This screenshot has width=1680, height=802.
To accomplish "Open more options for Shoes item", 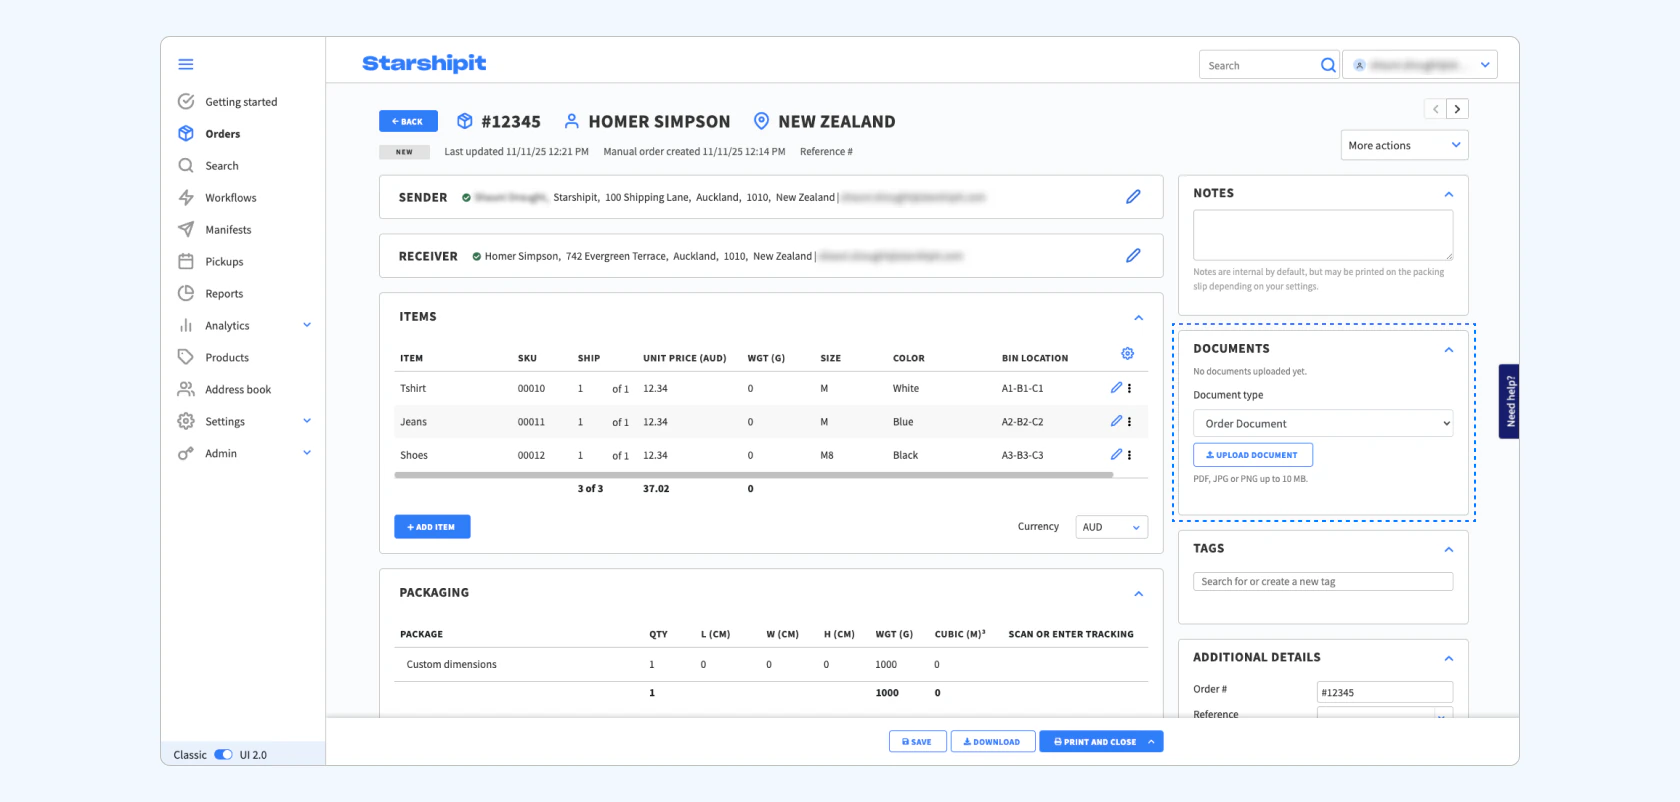I will (1130, 455).
